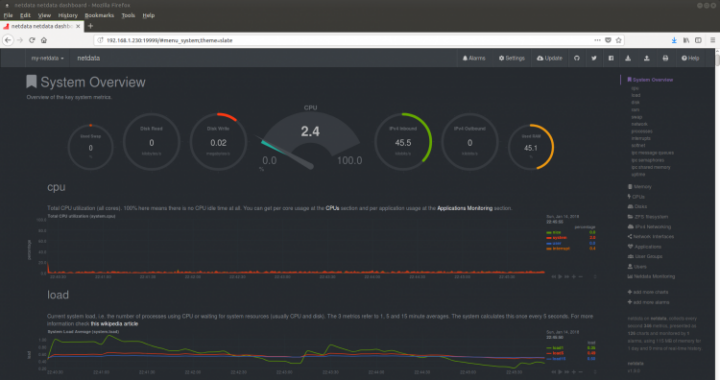Open Help question mark icon
The image size is (720, 380).
690,58
